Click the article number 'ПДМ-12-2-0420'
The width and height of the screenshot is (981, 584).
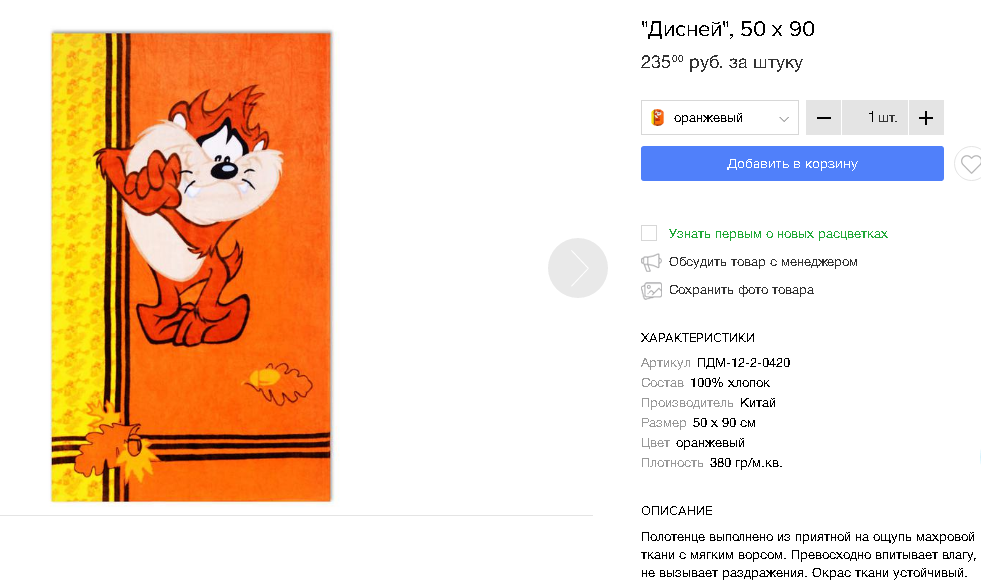[x=743, y=363]
